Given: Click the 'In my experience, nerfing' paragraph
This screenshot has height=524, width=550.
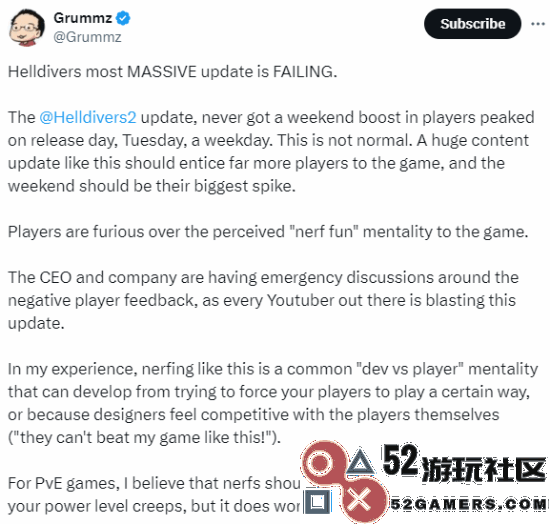Looking at the screenshot, I should point(273,403).
